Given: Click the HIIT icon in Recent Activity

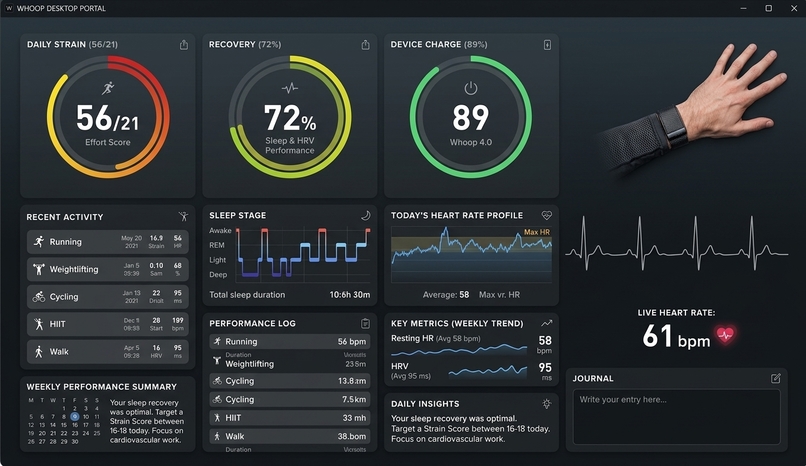Looking at the screenshot, I should tap(39, 324).
